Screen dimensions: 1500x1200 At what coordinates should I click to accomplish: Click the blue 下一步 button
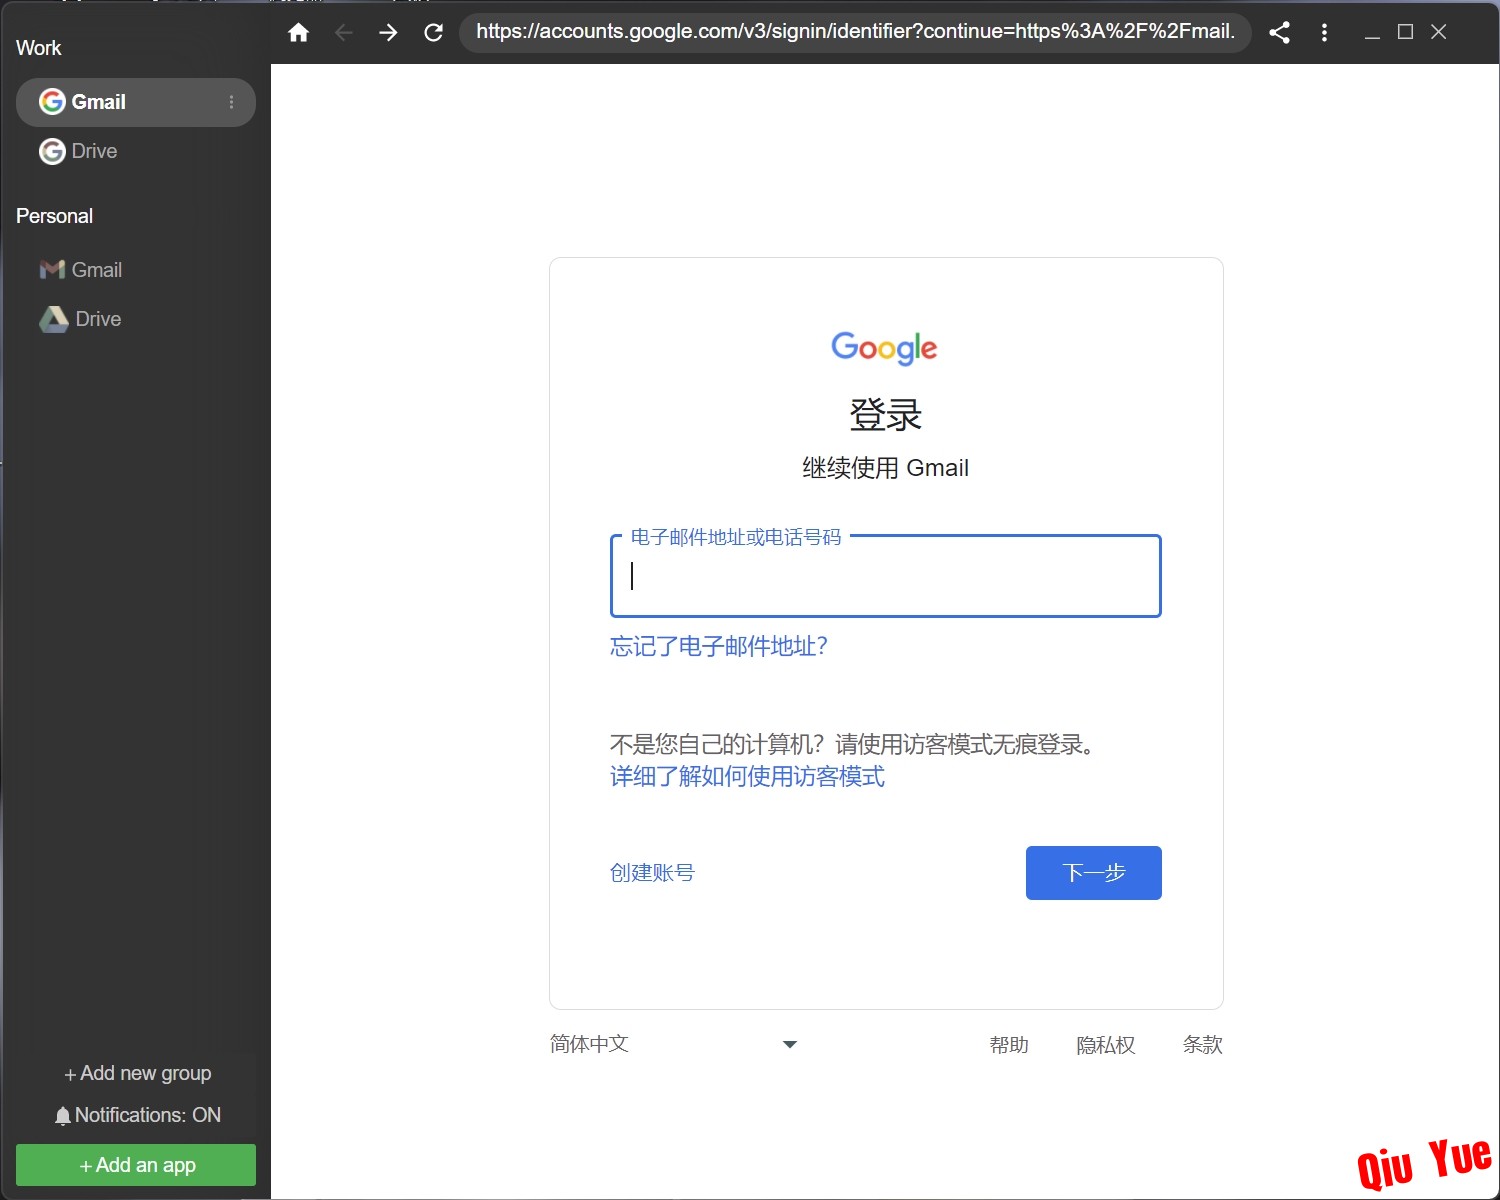point(1094,873)
